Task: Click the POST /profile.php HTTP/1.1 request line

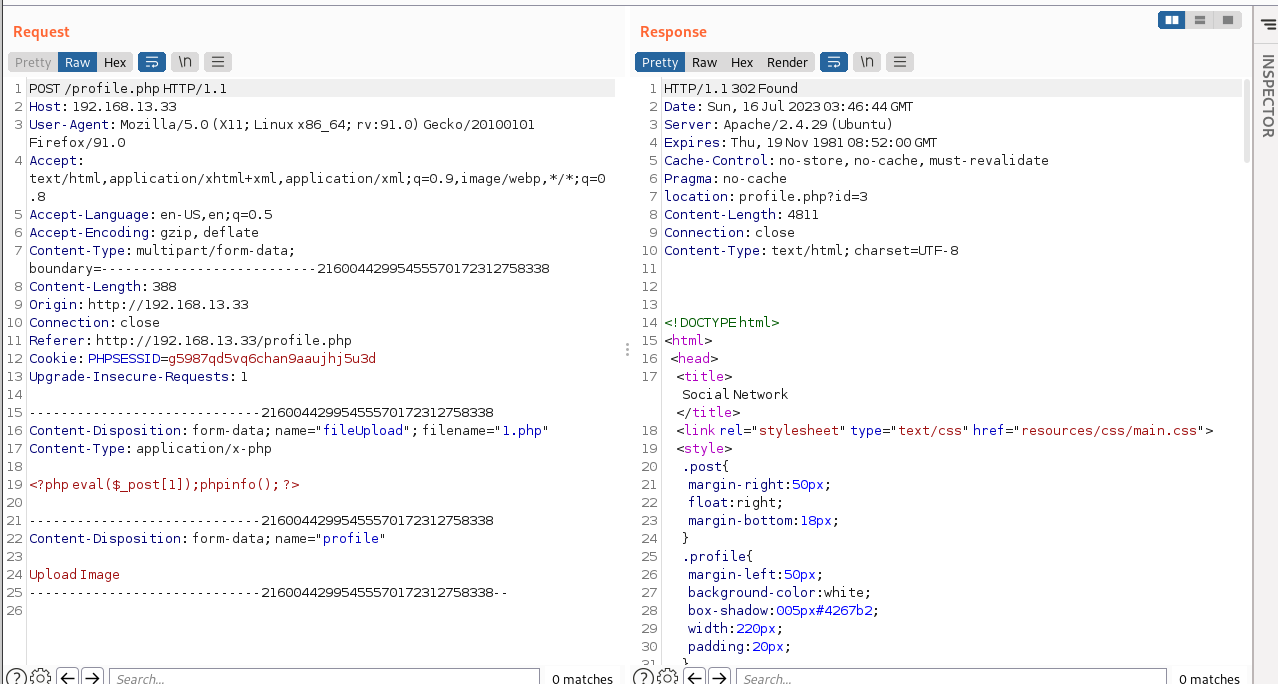Action: click(x=128, y=88)
